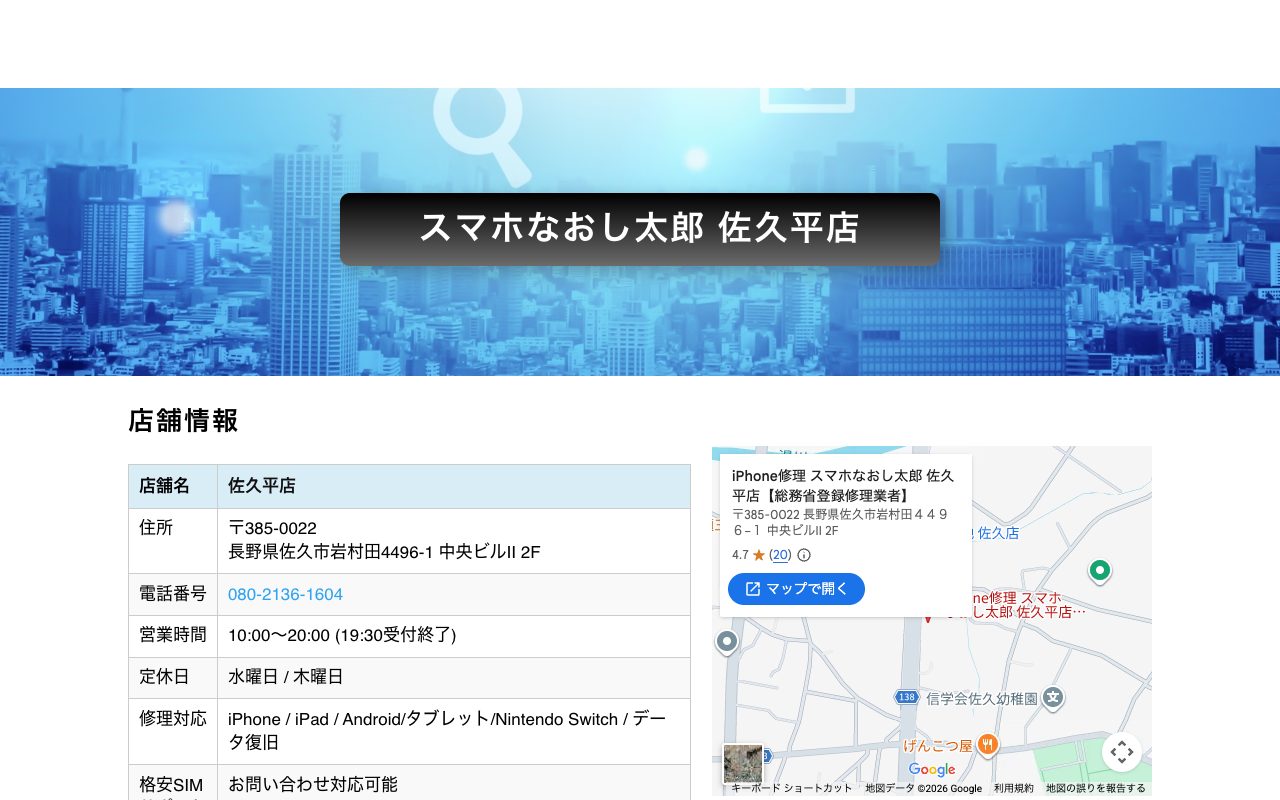This screenshot has height=800, width=1280.
Task: Click the 地図データ ©2026 Google text
Action: tap(924, 788)
